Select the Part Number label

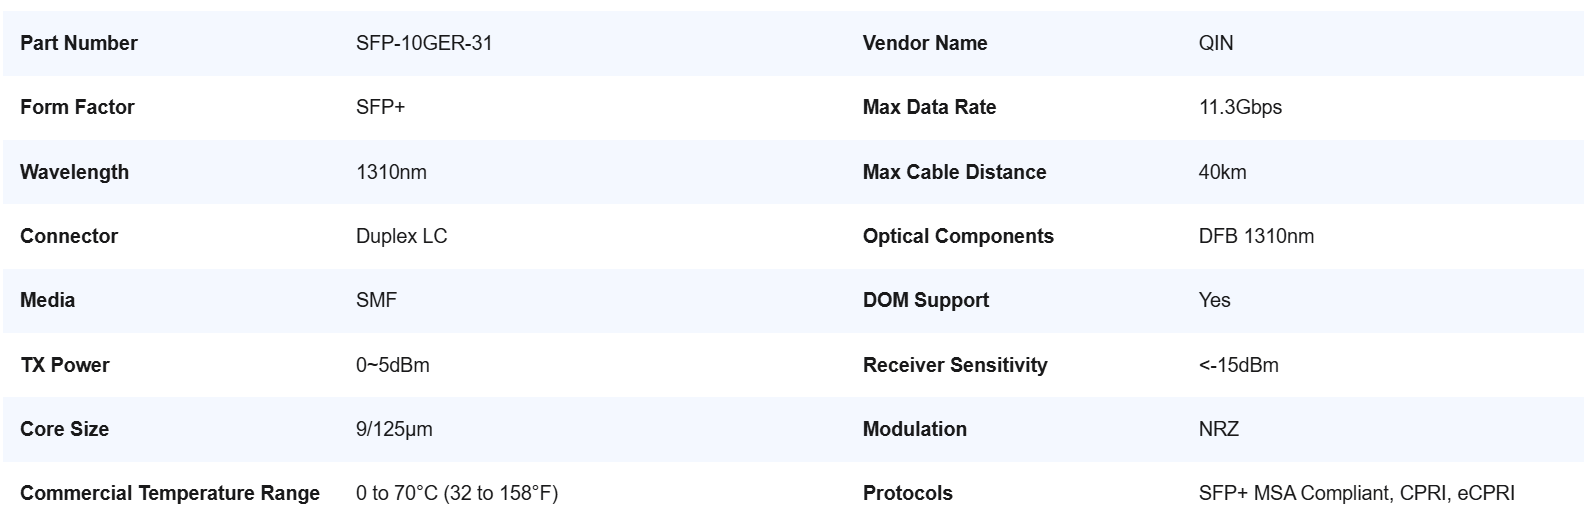[79, 43]
